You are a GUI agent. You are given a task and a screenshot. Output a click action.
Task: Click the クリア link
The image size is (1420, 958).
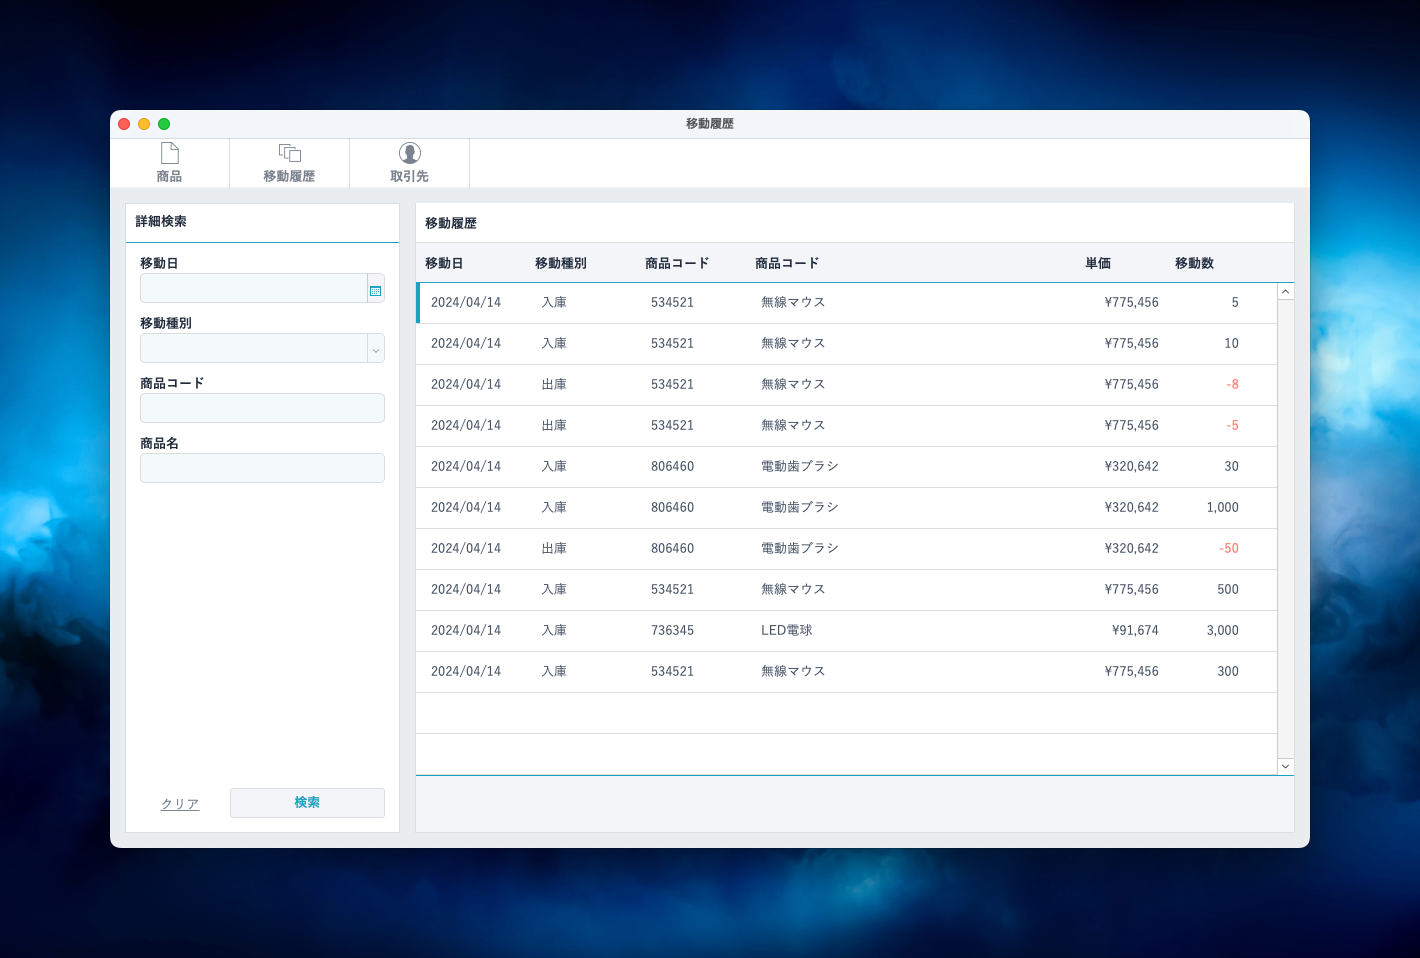pos(179,803)
